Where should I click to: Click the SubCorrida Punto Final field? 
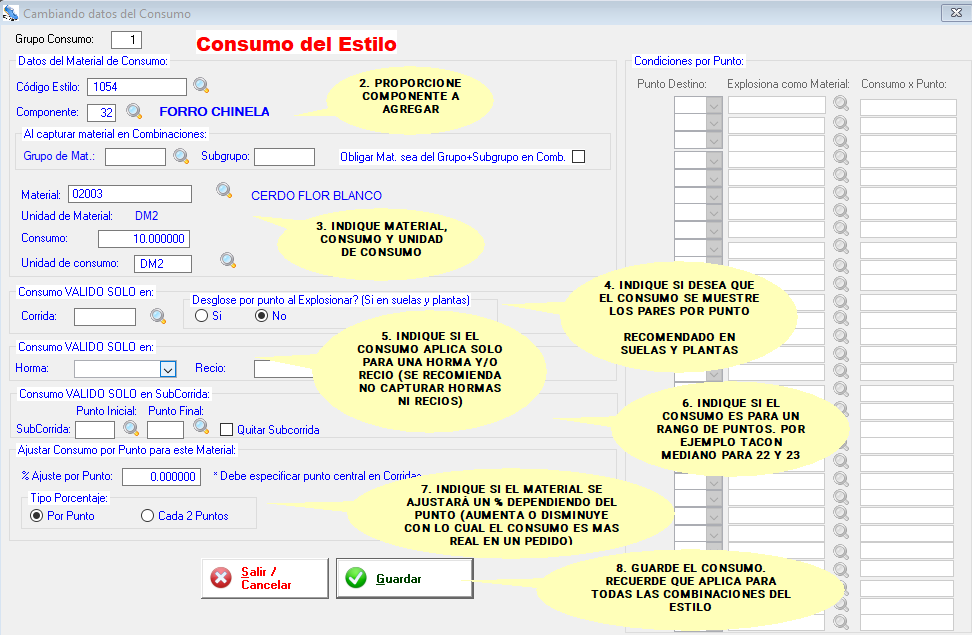pyautogui.click(x=166, y=430)
